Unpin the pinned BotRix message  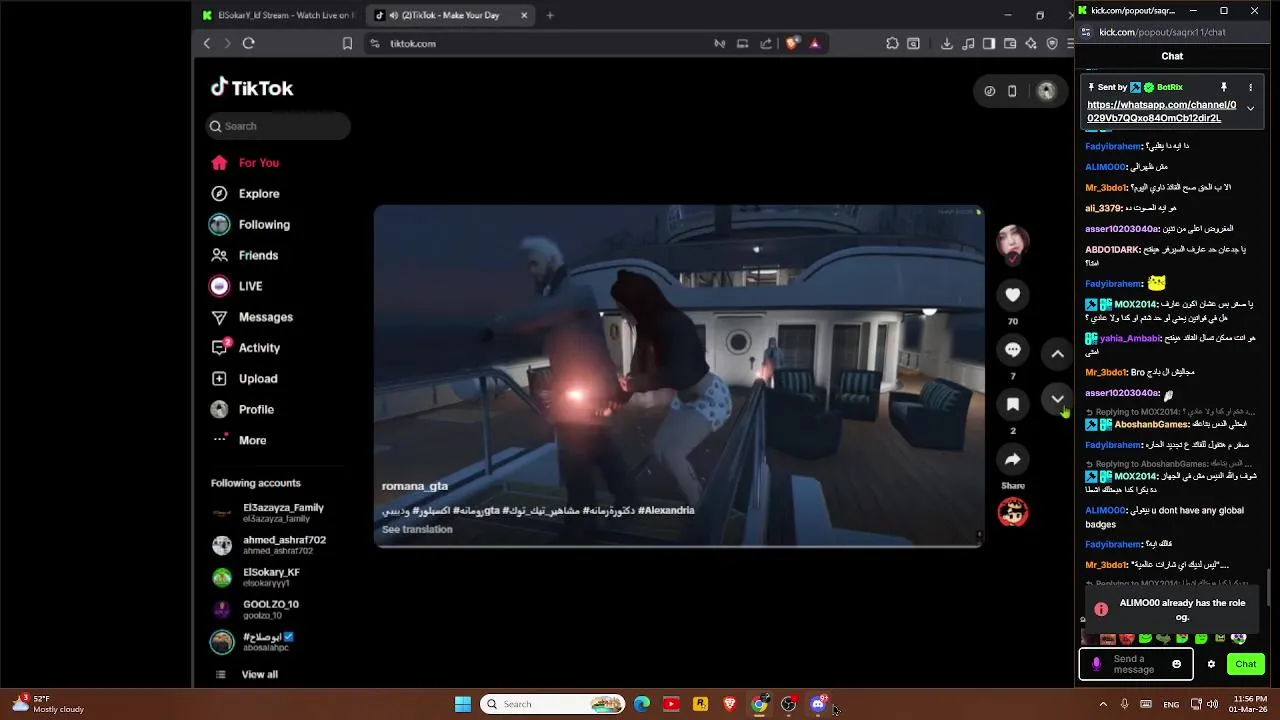click(x=1223, y=88)
